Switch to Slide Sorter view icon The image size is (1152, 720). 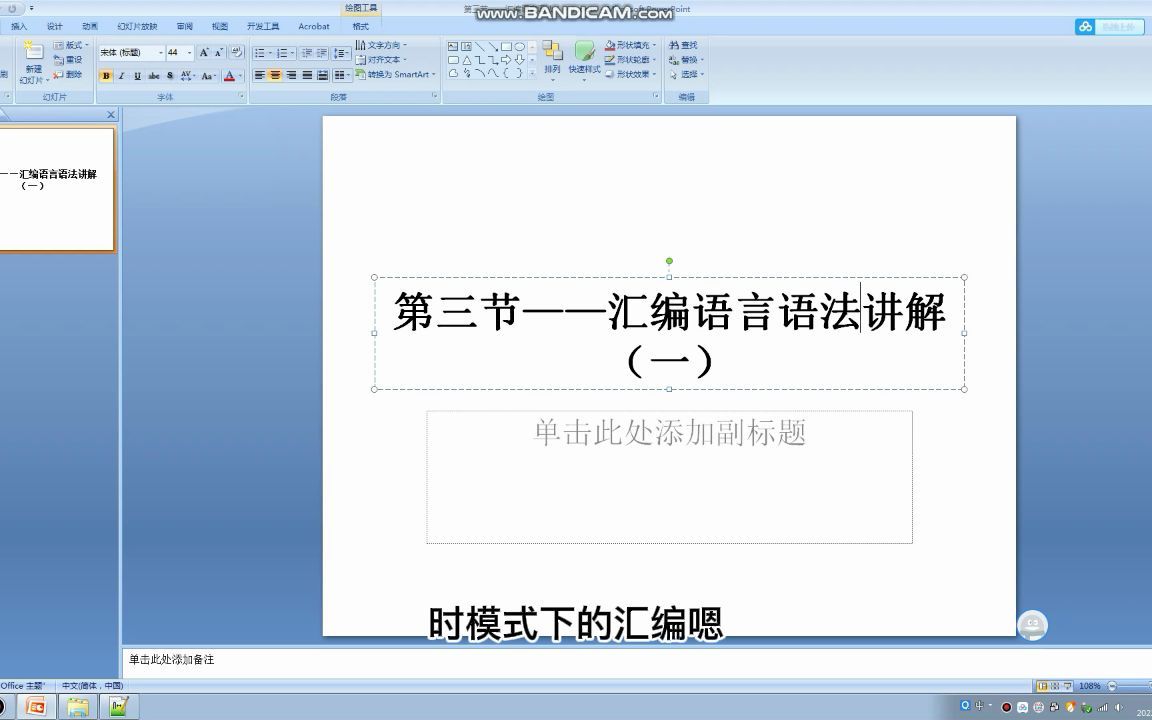(x=1056, y=686)
